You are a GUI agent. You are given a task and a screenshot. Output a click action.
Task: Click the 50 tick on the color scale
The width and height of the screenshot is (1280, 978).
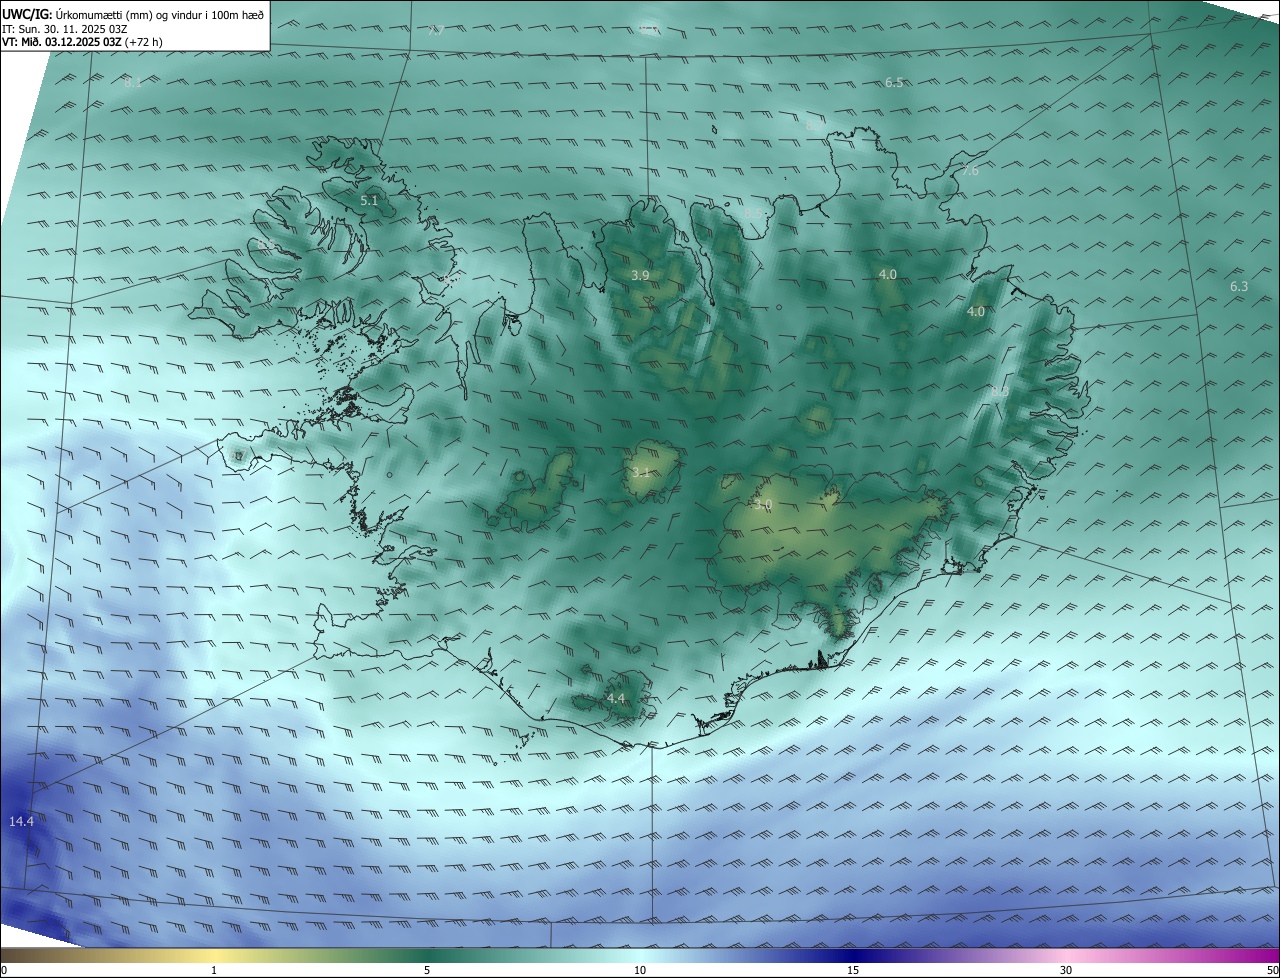[x=1272, y=971]
